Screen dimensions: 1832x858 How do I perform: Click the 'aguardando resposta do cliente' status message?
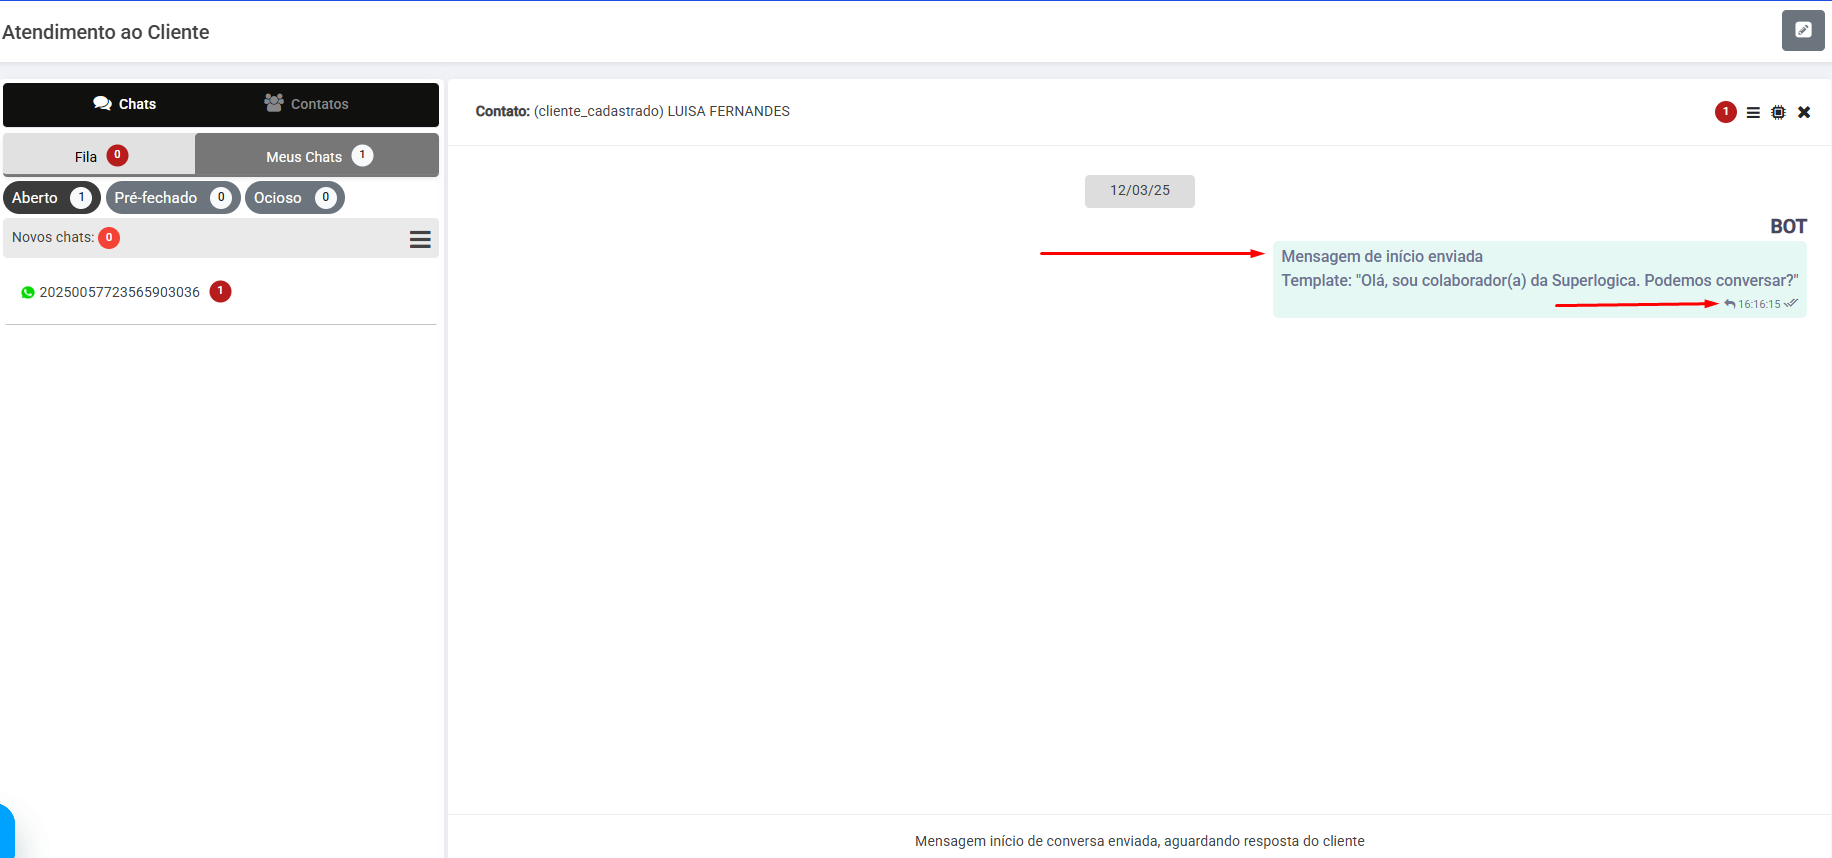tap(1140, 841)
